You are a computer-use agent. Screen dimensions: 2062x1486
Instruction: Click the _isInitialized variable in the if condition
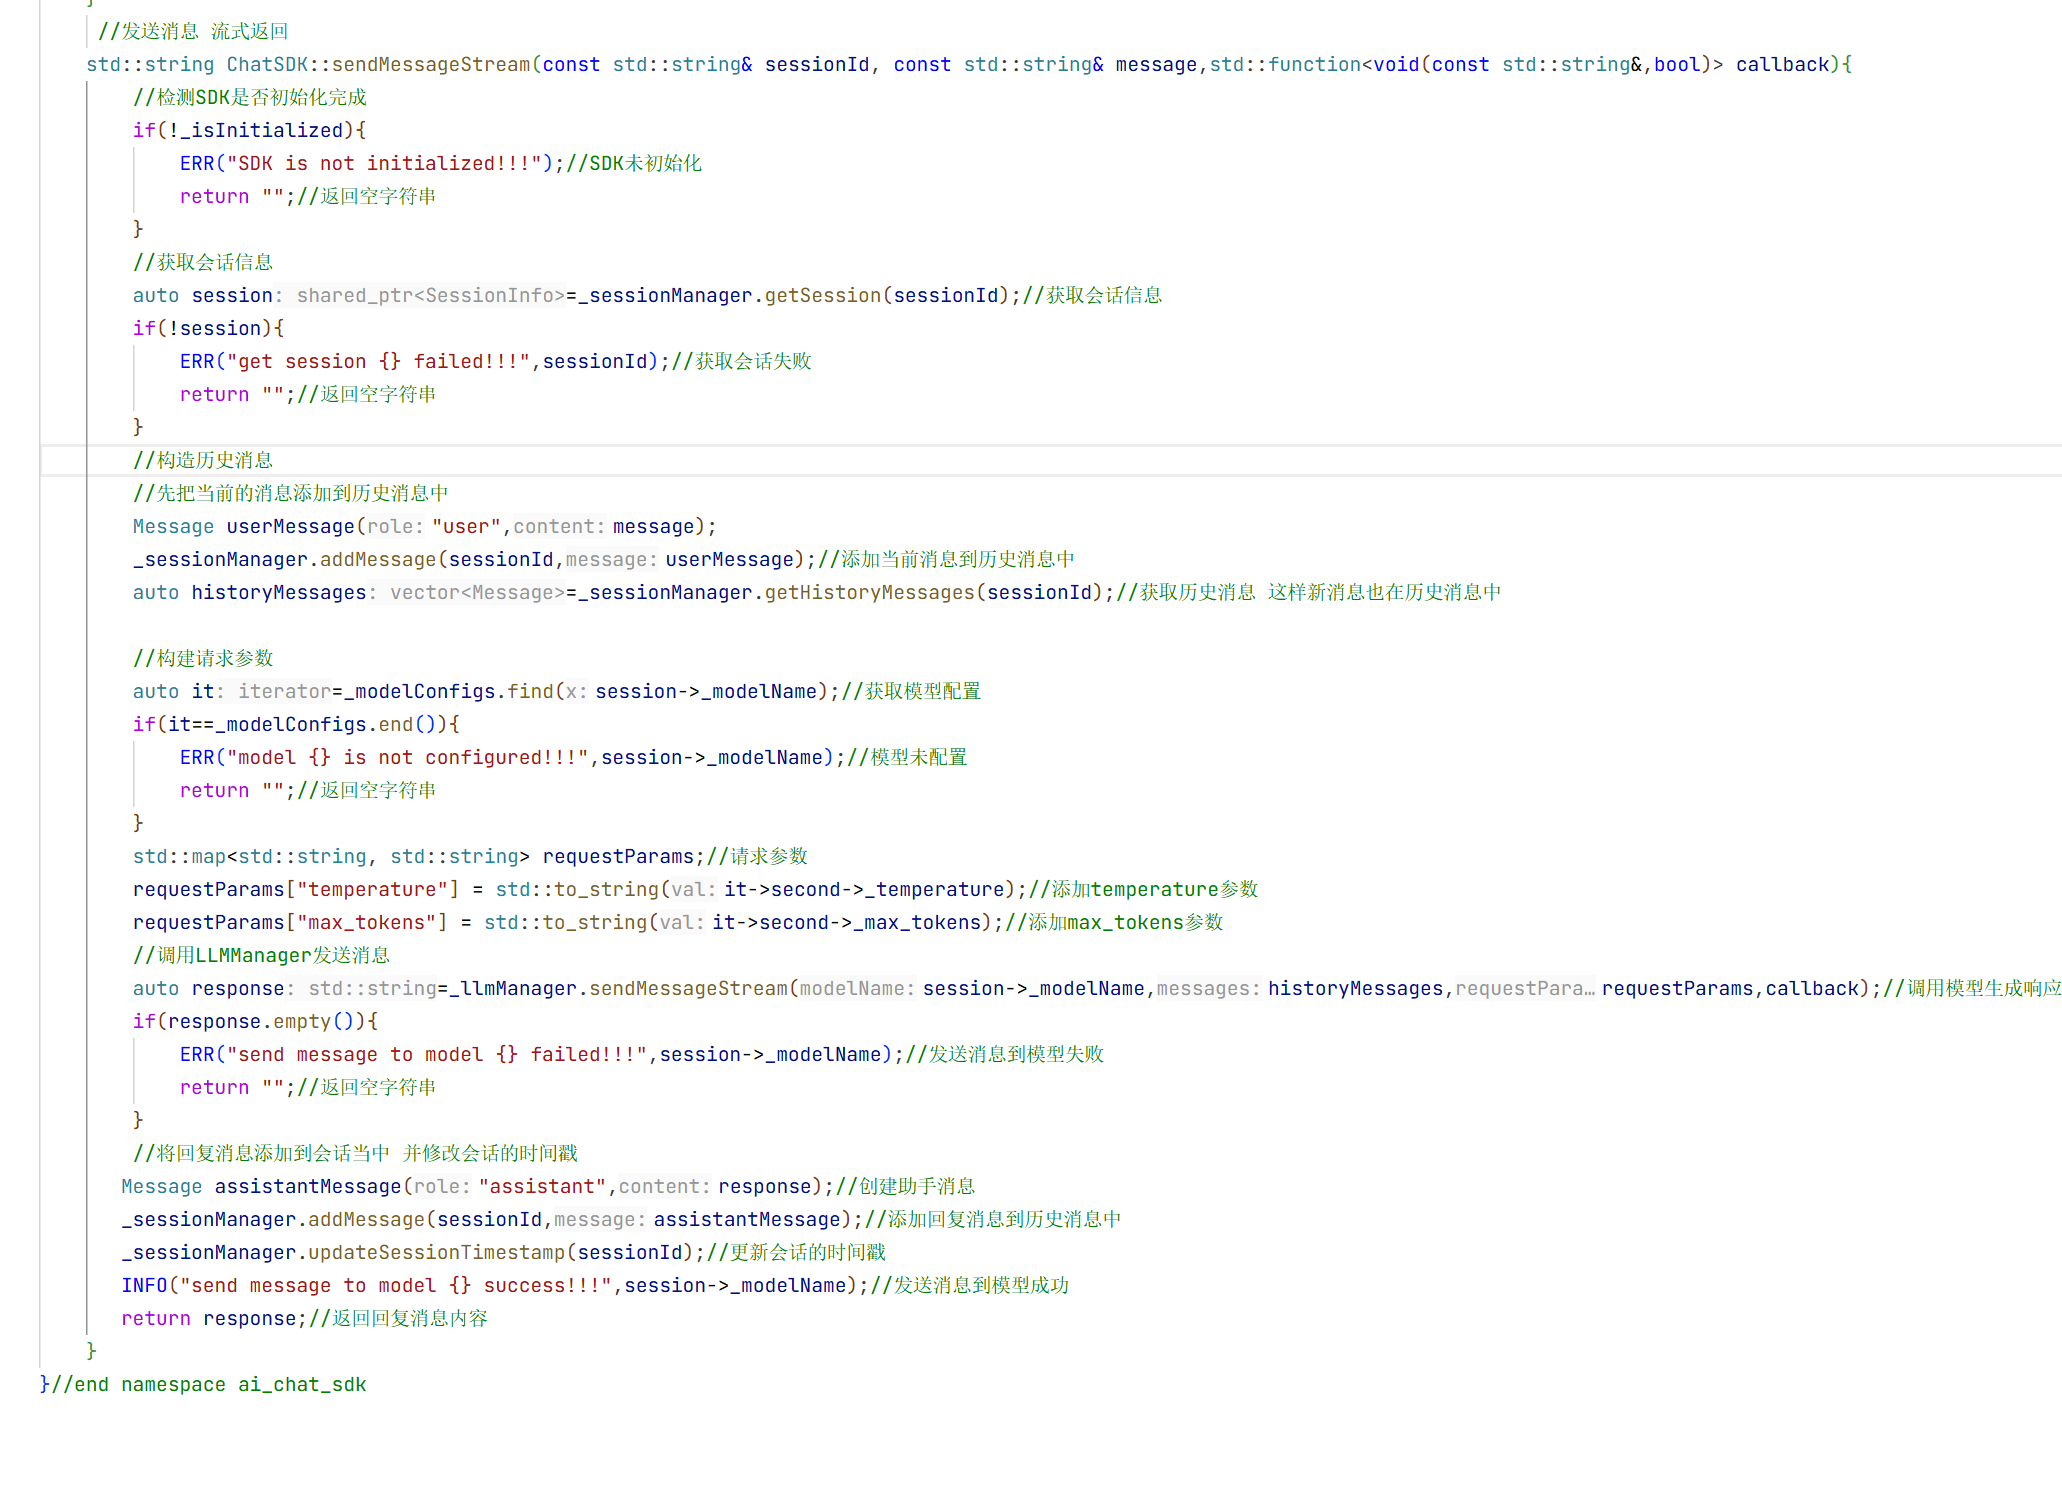click(262, 131)
